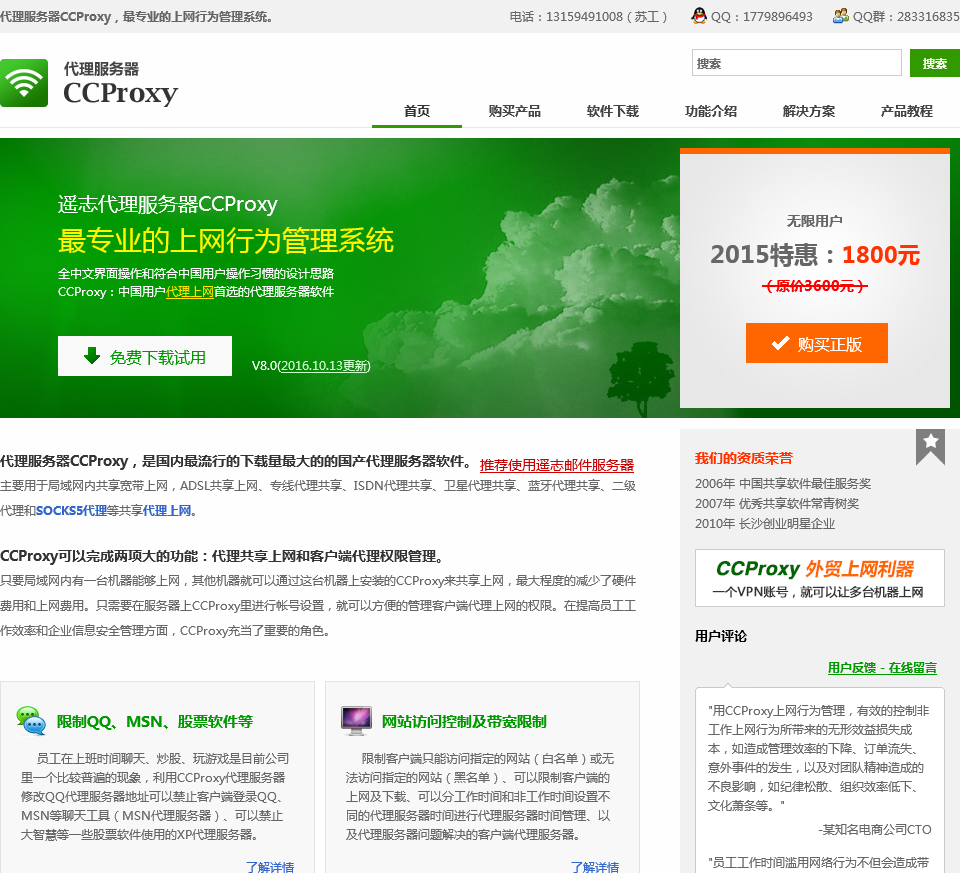Open the 2016.10.13更新 version link
This screenshot has width=960, height=873.
click(x=324, y=366)
